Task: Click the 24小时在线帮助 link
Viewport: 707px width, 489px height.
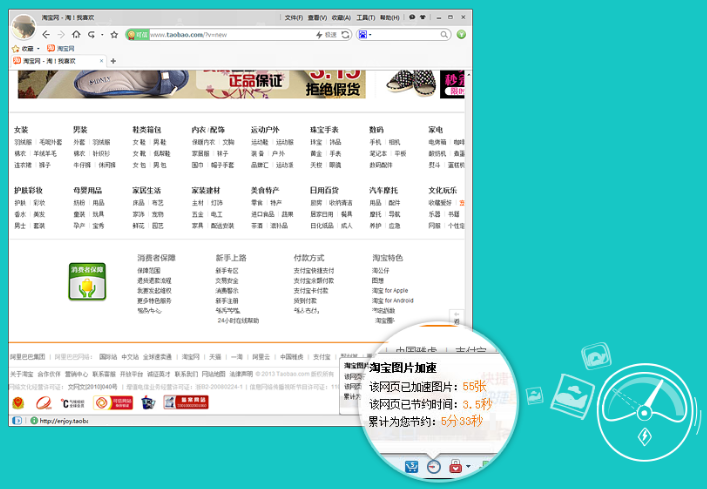Action: coord(238,320)
